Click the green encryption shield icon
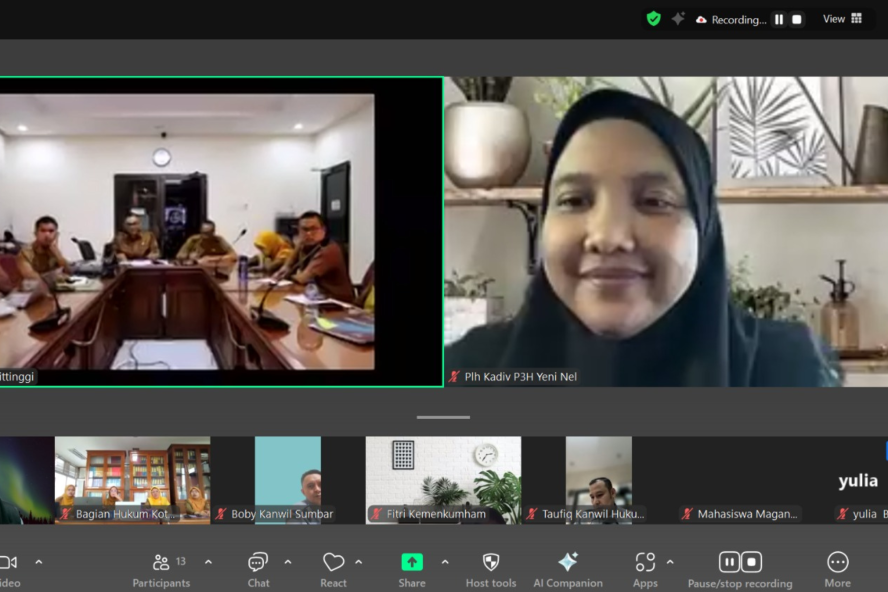Image resolution: width=888 pixels, height=592 pixels. coord(653,19)
